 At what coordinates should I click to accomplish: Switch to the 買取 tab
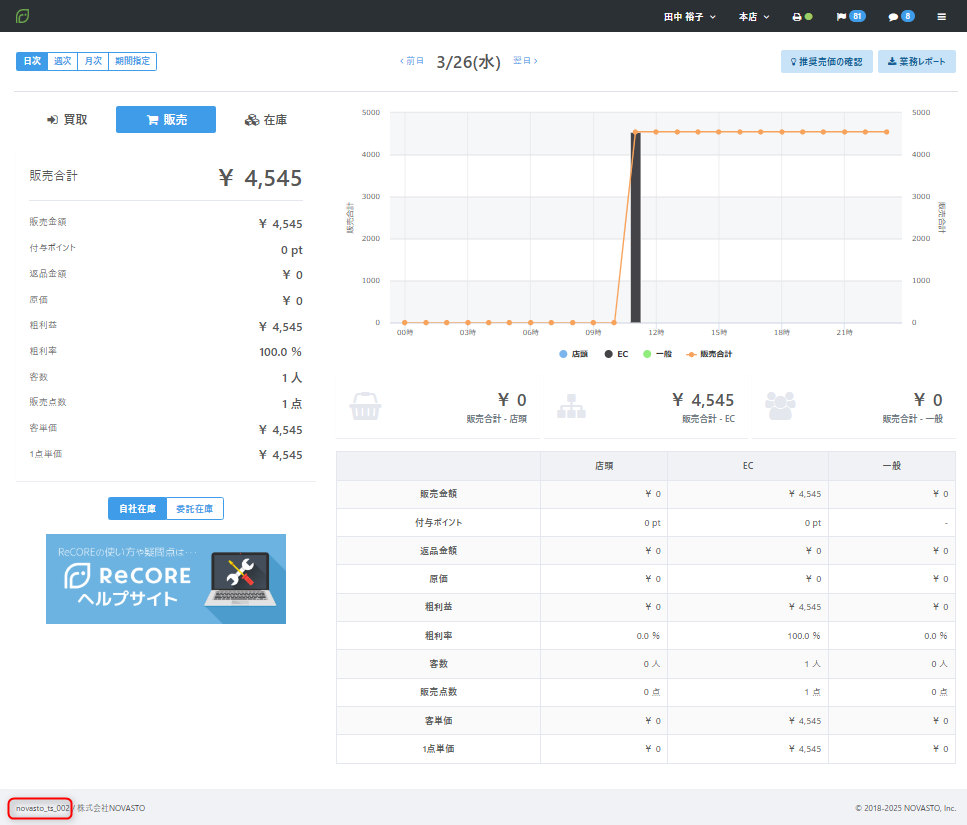(x=67, y=120)
